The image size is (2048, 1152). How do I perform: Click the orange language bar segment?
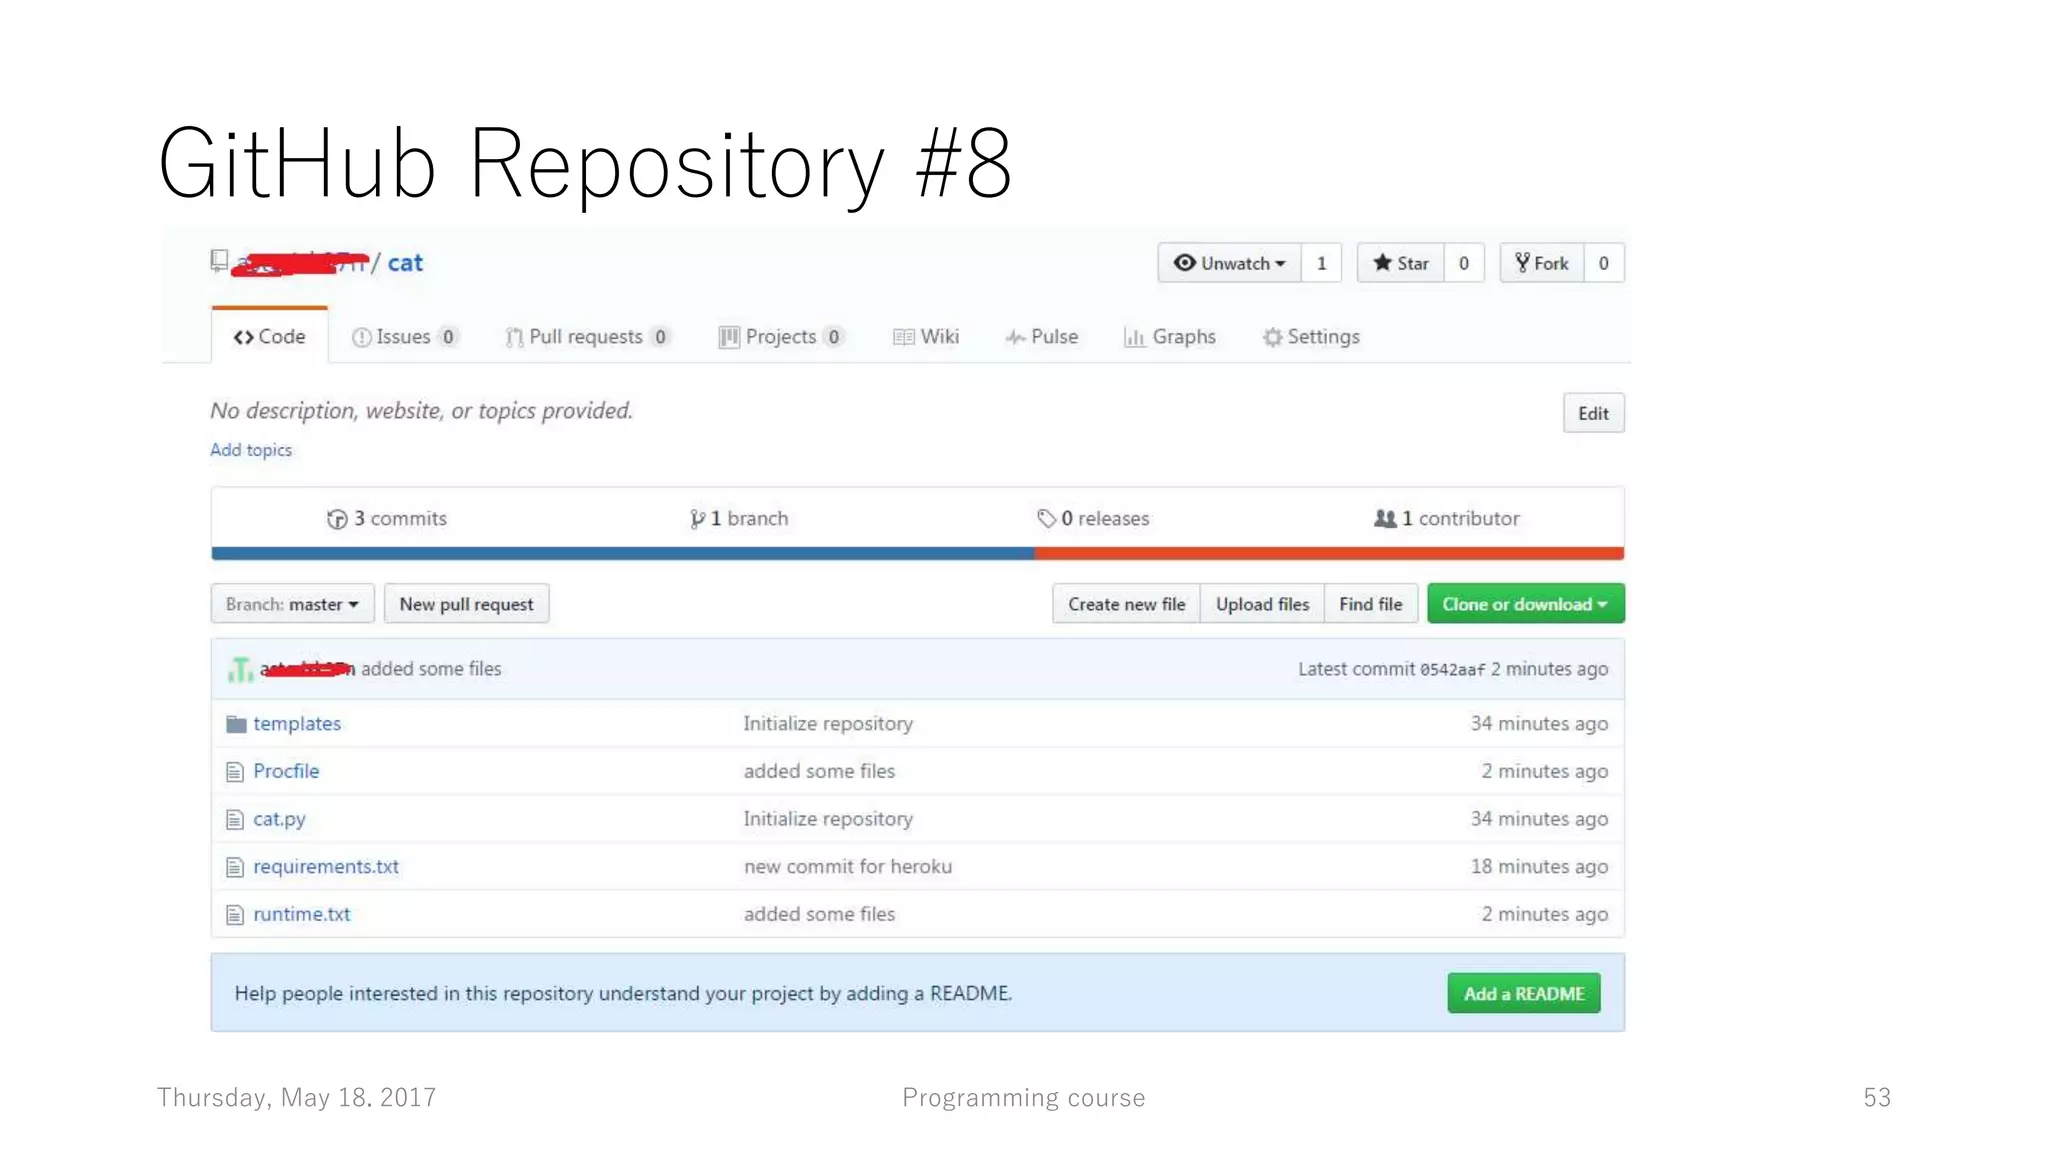pyautogui.click(x=1329, y=553)
